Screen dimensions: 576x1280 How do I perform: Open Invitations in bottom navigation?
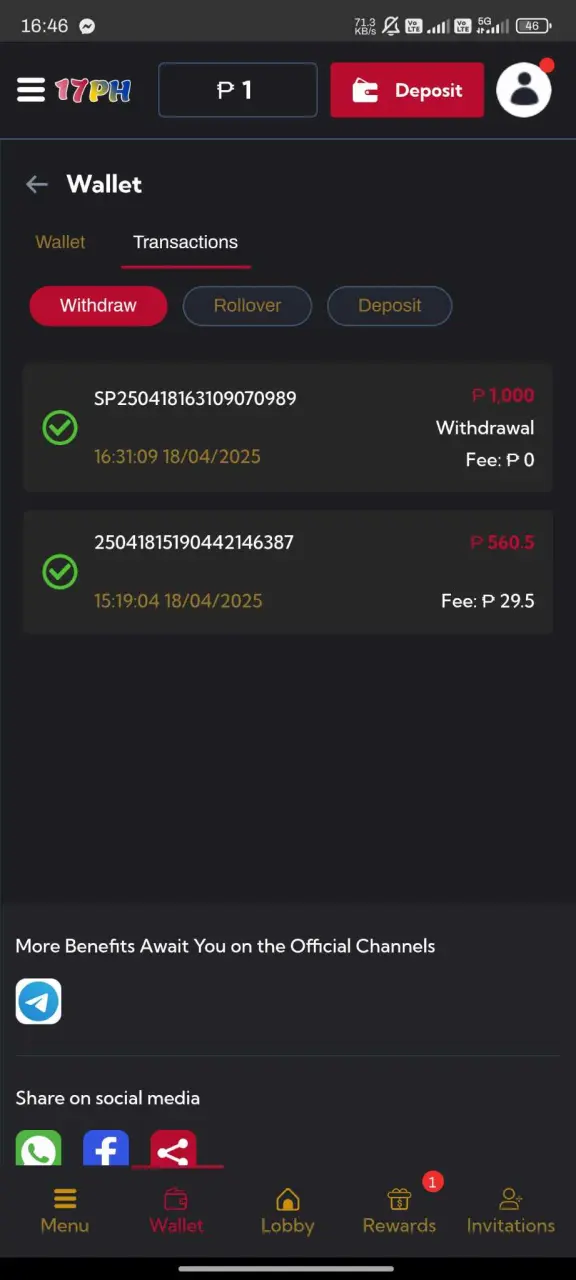[x=511, y=1211]
